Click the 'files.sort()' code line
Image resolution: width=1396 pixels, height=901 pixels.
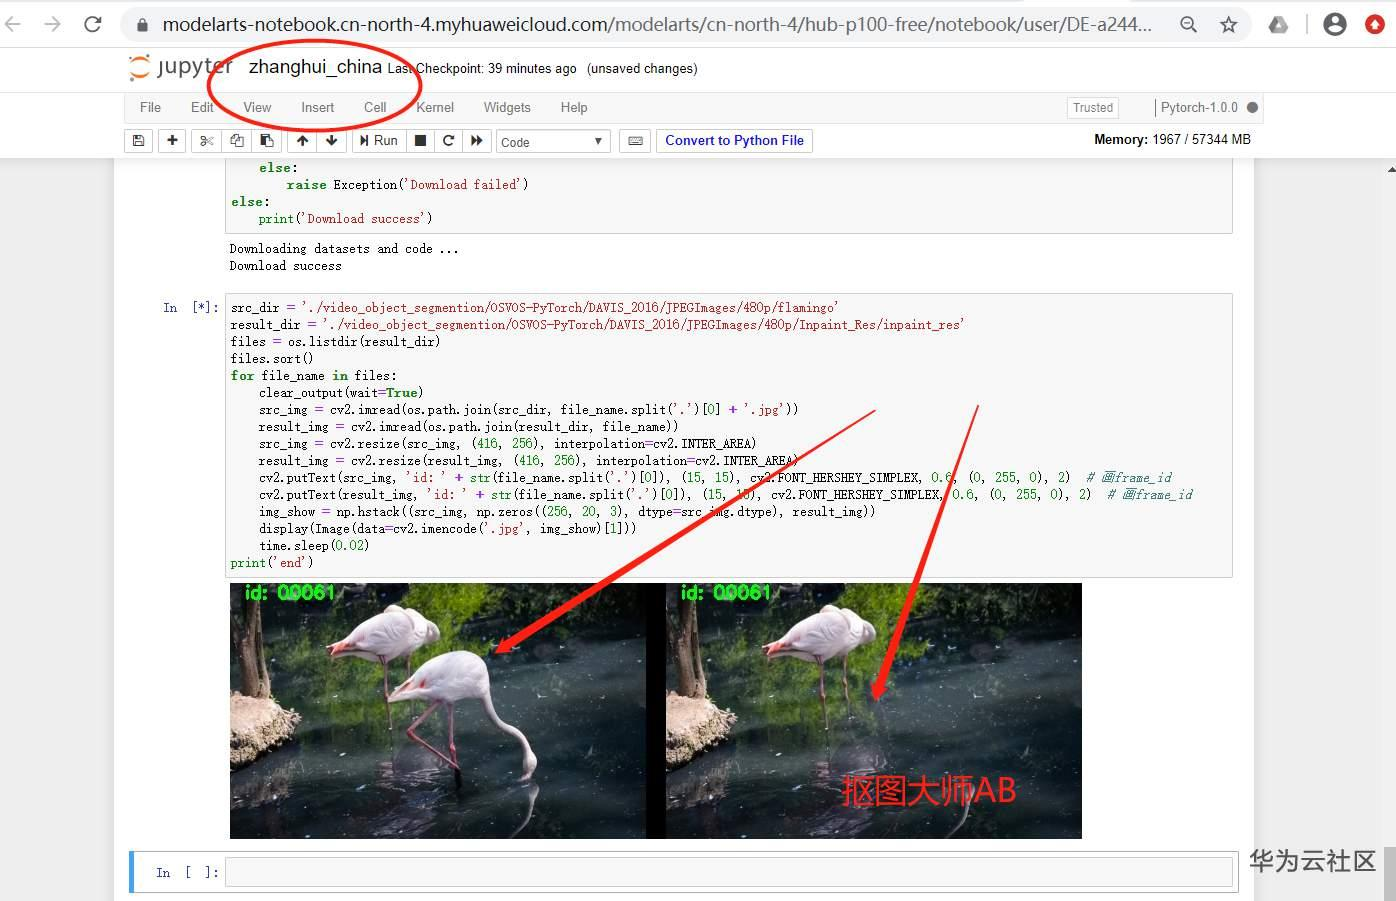[x=271, y=359]
